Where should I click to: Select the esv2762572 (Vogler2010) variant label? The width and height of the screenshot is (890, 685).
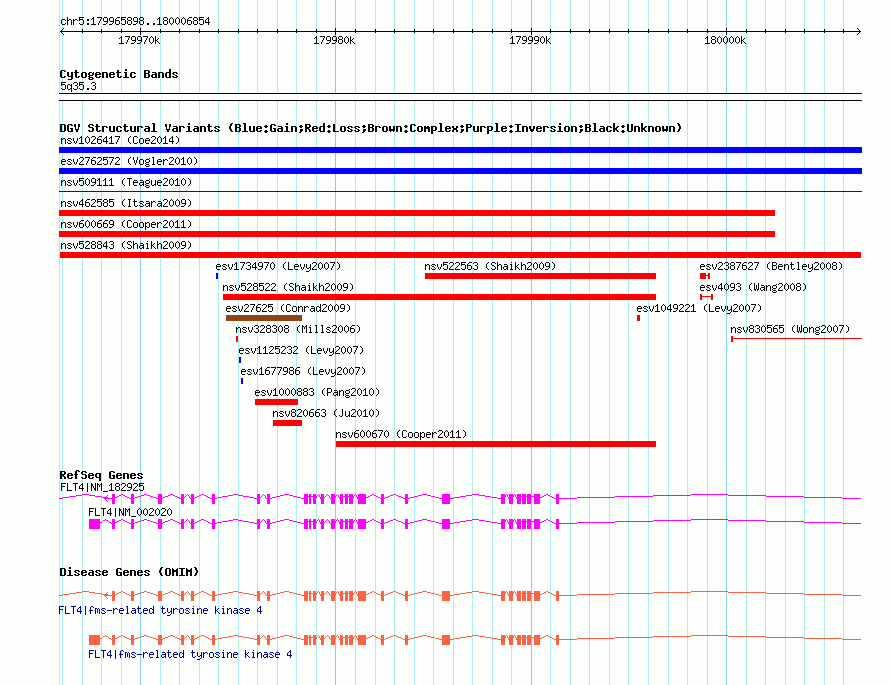click(x=129, y=161)
